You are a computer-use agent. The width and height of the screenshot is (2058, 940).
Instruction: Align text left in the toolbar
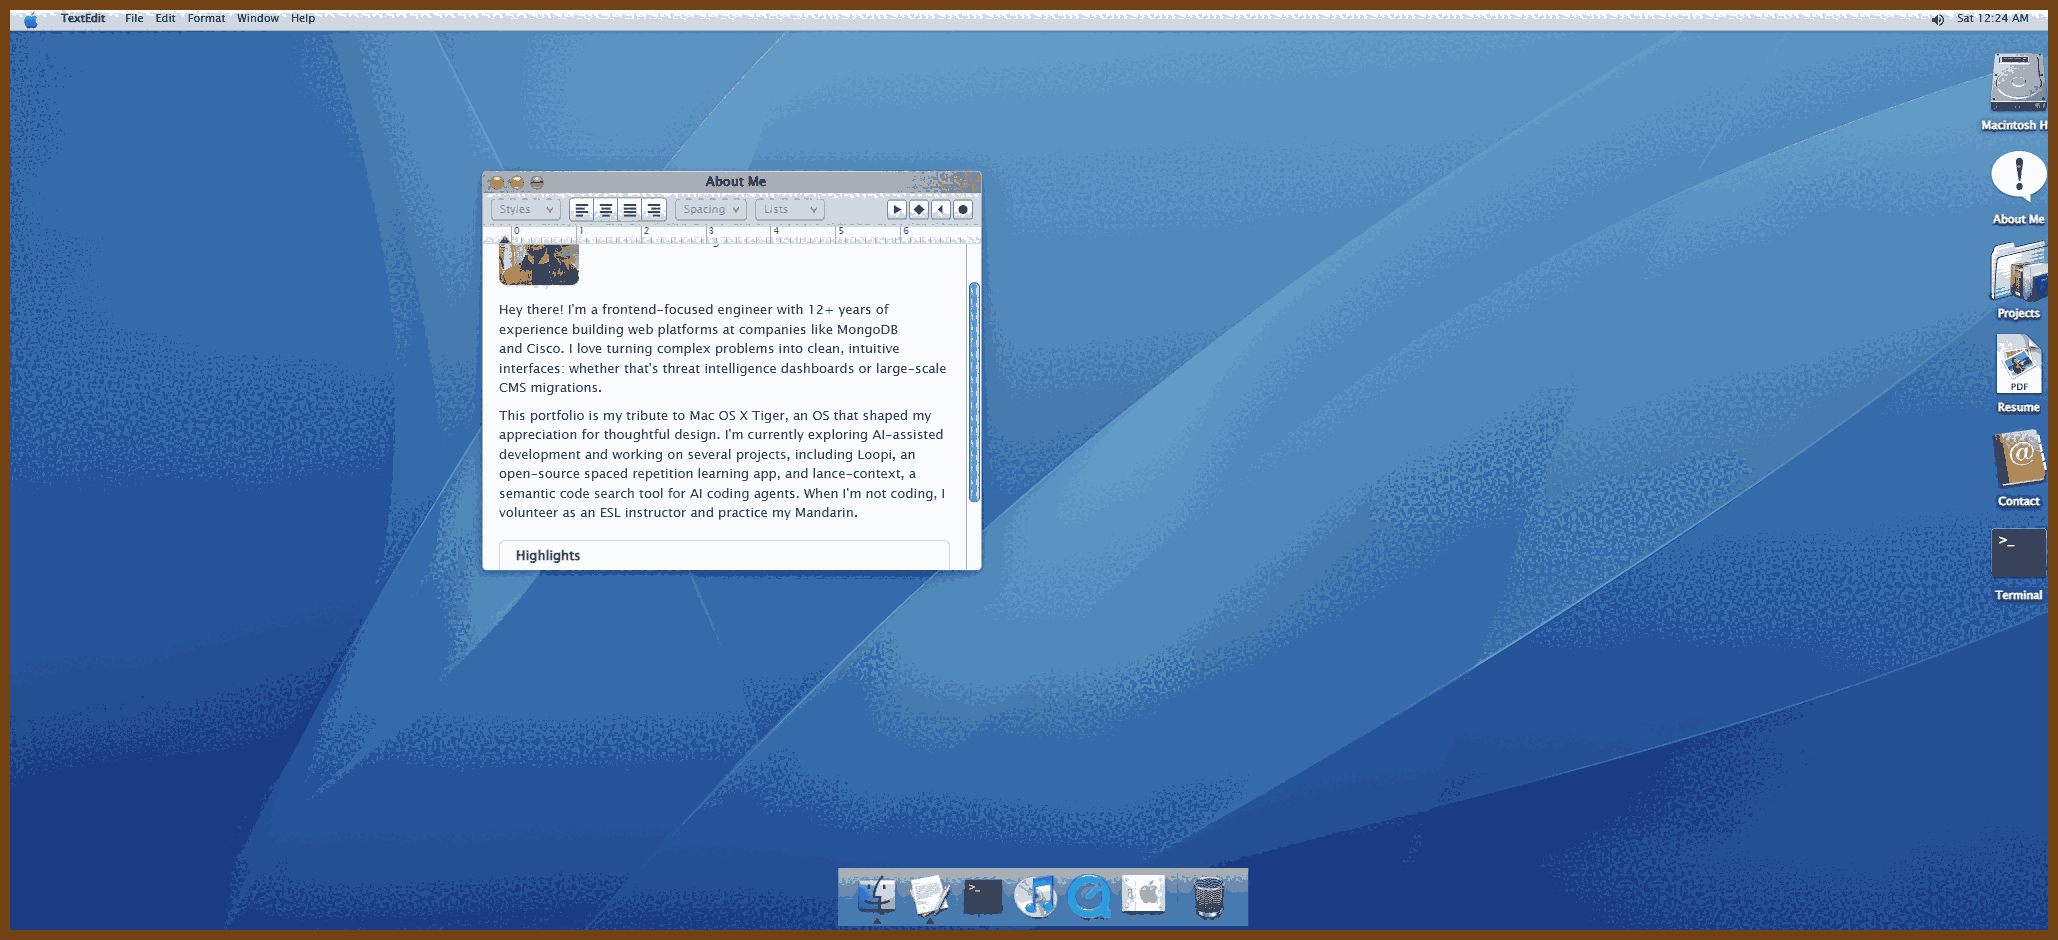(x=581, y=210)
